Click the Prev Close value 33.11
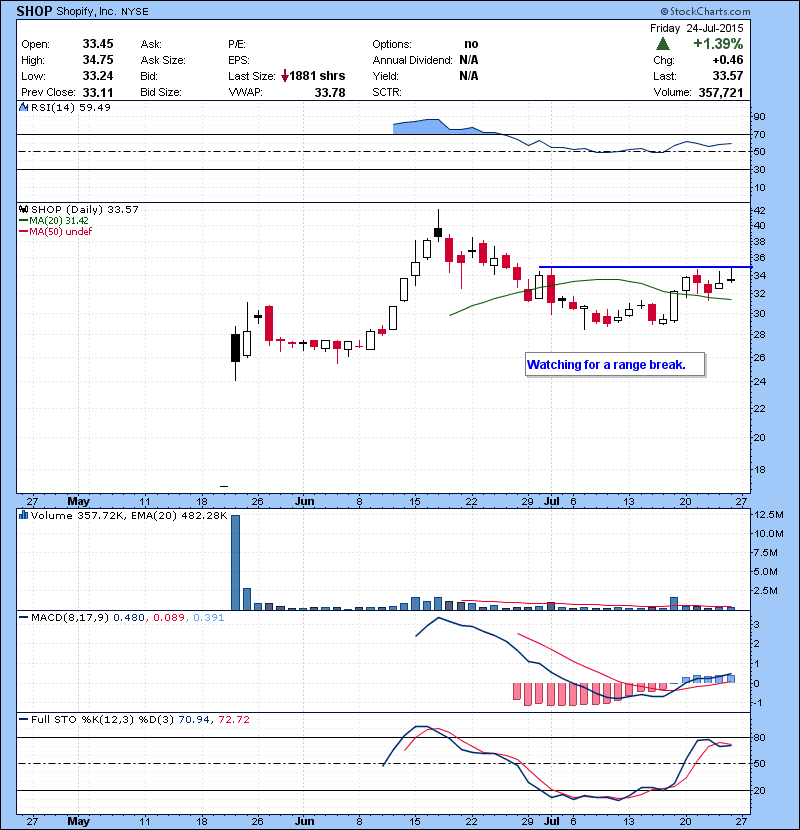 tap(98, 93)
